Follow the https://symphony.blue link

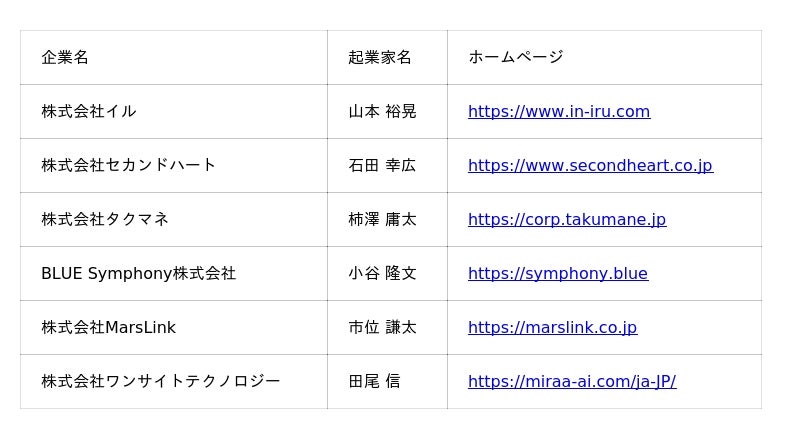pyautogui.click(x=558, y=274)
